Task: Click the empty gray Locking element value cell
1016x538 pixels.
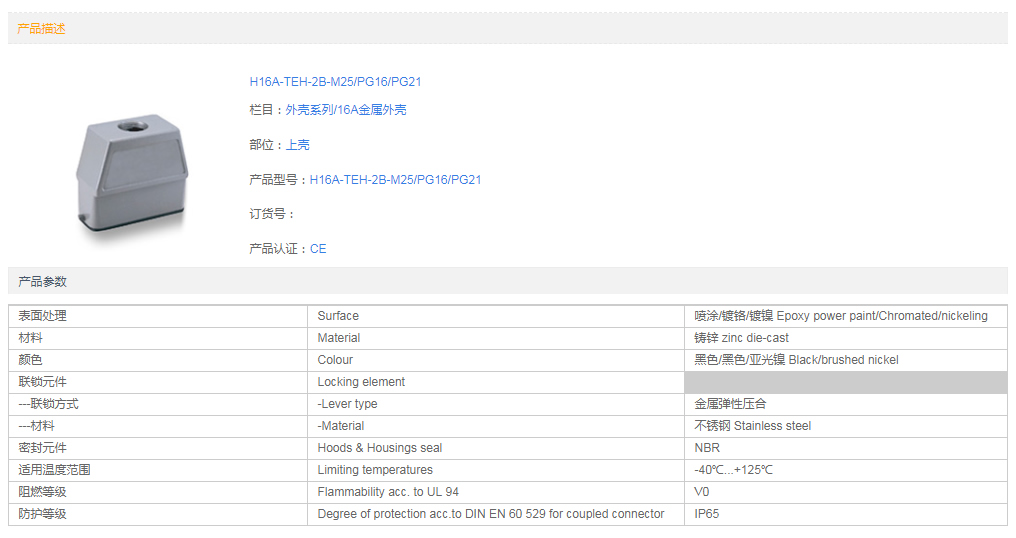Action: pos(845,382)
